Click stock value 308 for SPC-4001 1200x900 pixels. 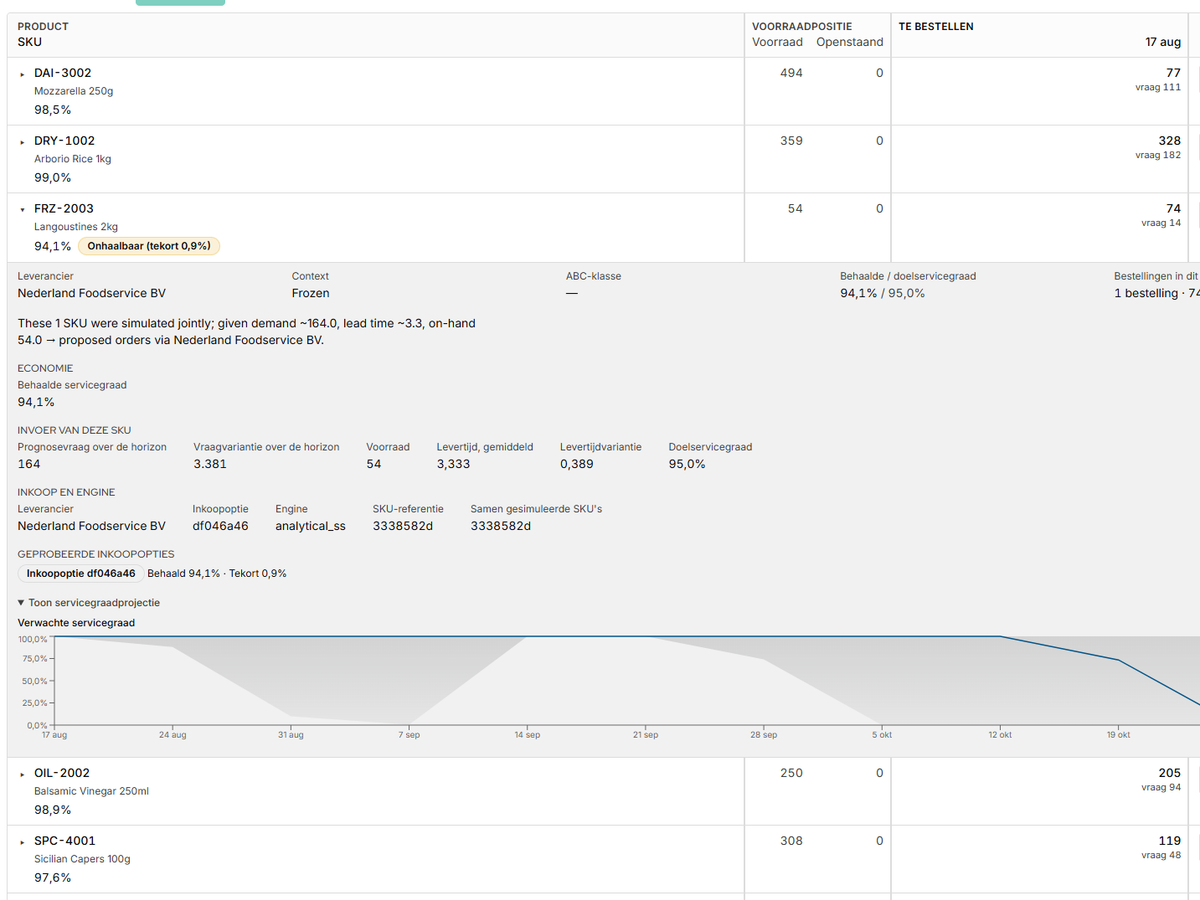(791, 841)
